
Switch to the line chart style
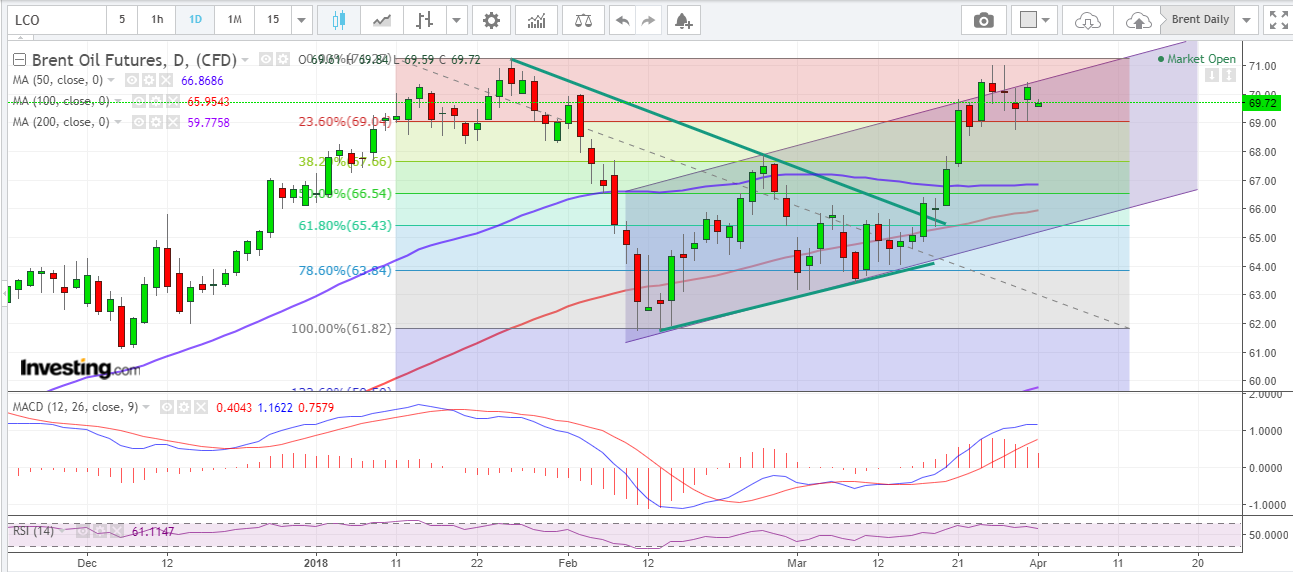click(x=382, y=19)
